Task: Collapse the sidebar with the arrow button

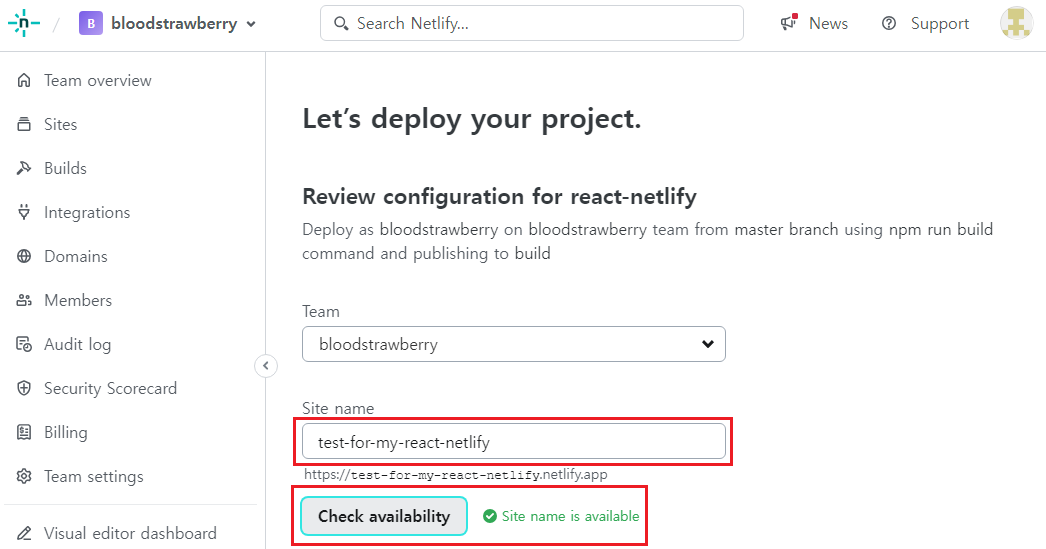Action: pyautogui.click(x=266, y=366)
